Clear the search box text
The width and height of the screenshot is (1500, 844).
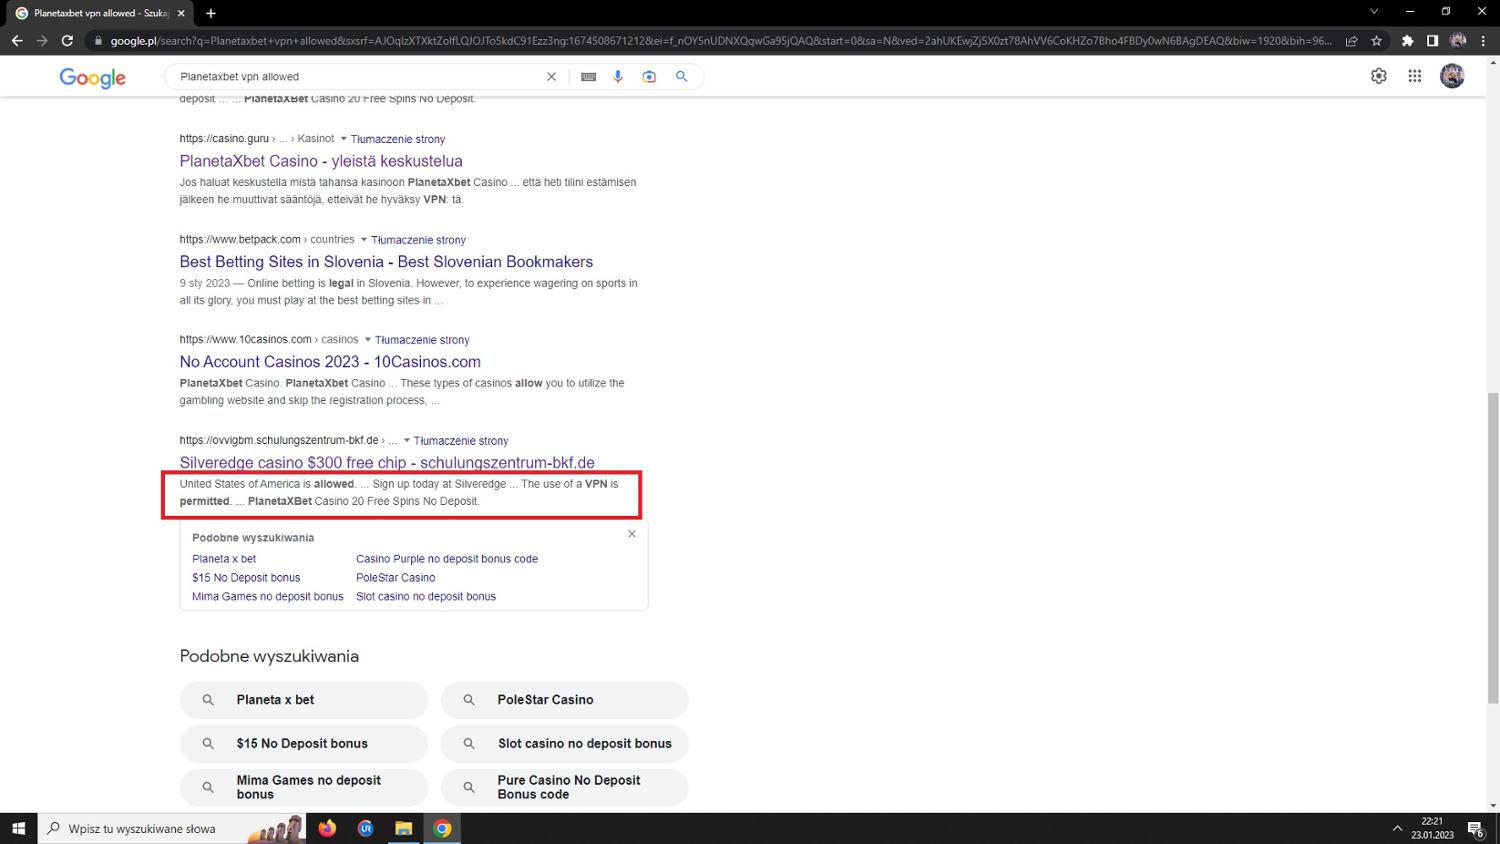(551, 77)
